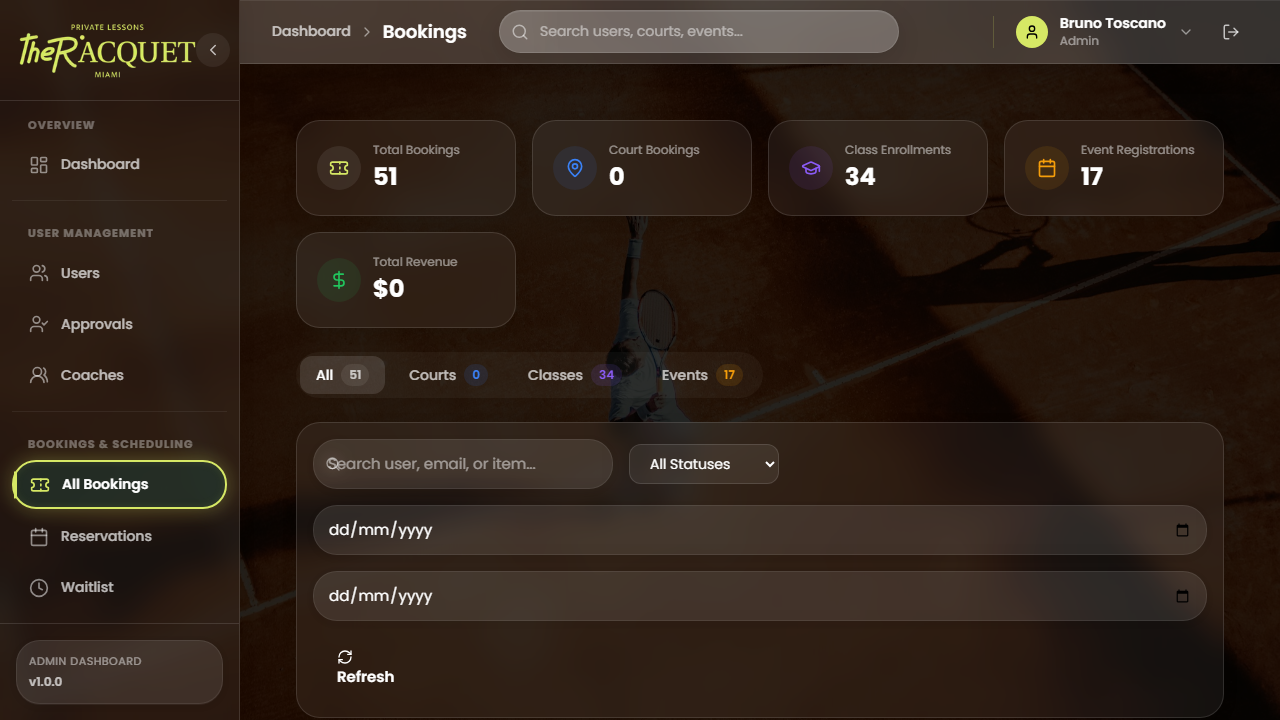Screen dimensions: 1280x720
Task: Focus the global search users, courts, events field
Action: pos(710,31)
